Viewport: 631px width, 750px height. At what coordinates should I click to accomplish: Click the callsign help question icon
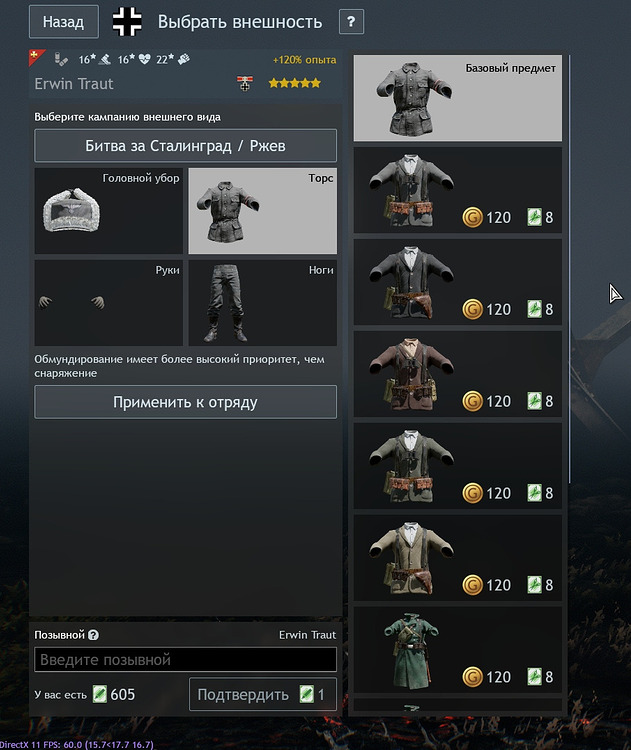(94, 635)
